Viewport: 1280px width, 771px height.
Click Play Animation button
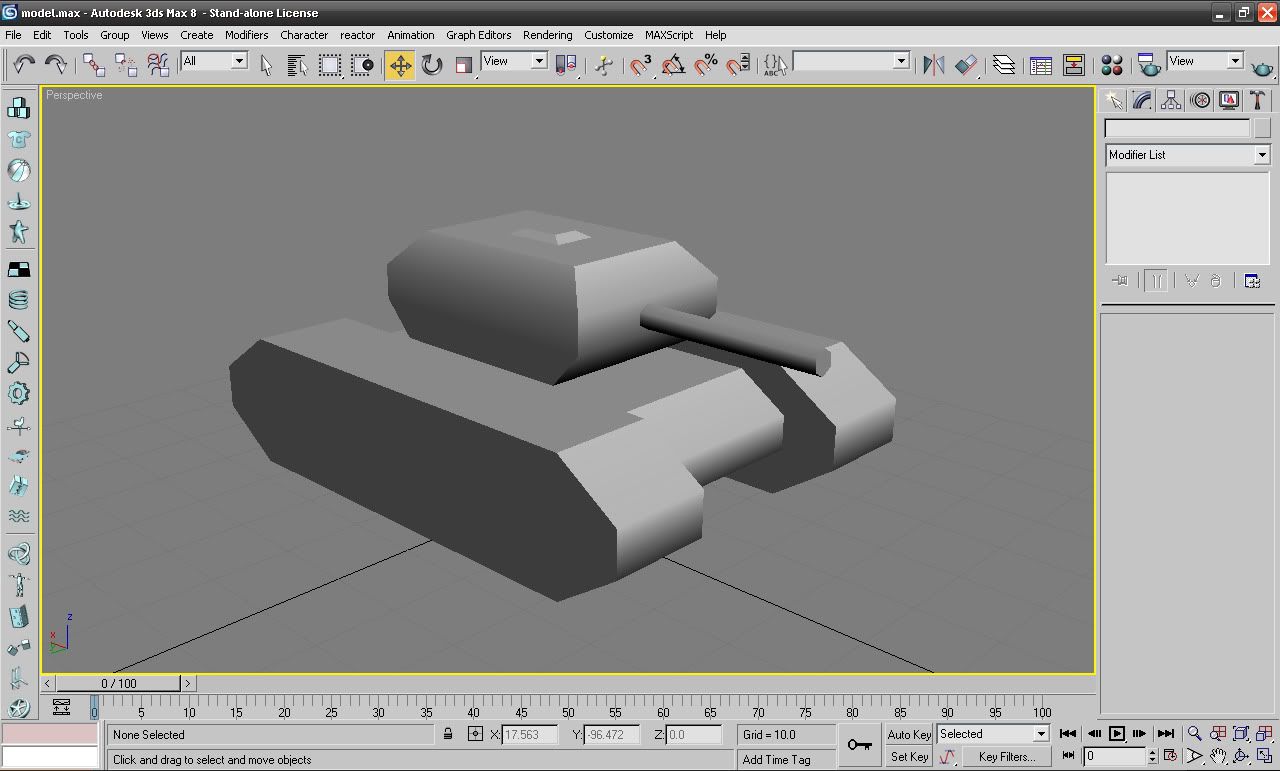1117,734
